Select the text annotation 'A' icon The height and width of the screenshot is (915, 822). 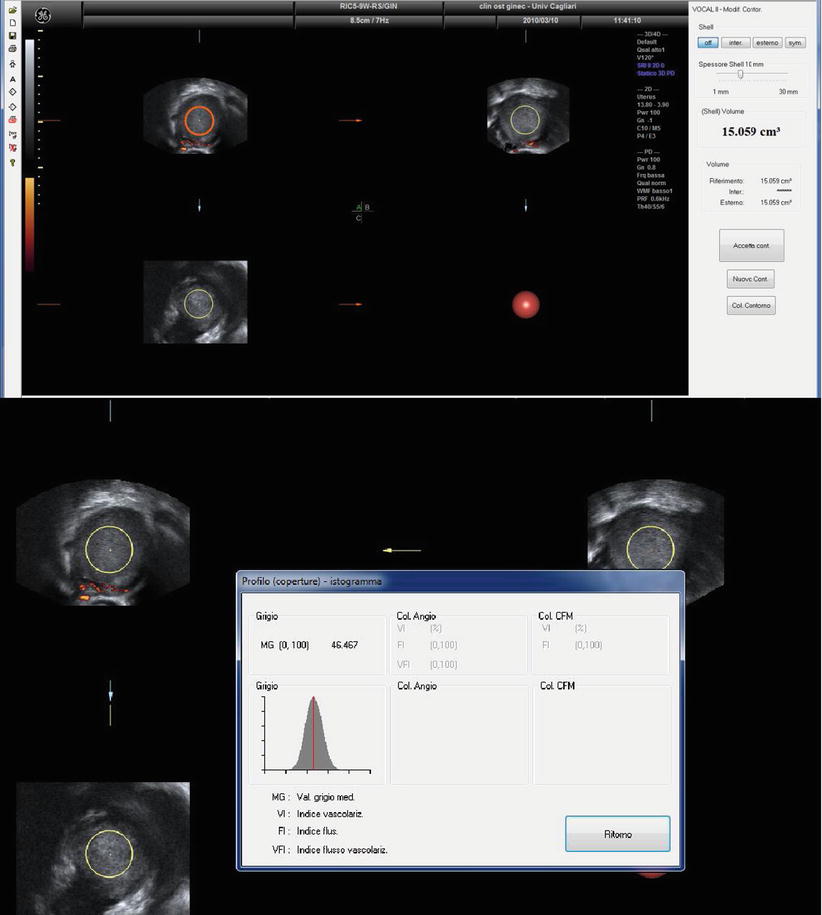[x=12, y=78]
